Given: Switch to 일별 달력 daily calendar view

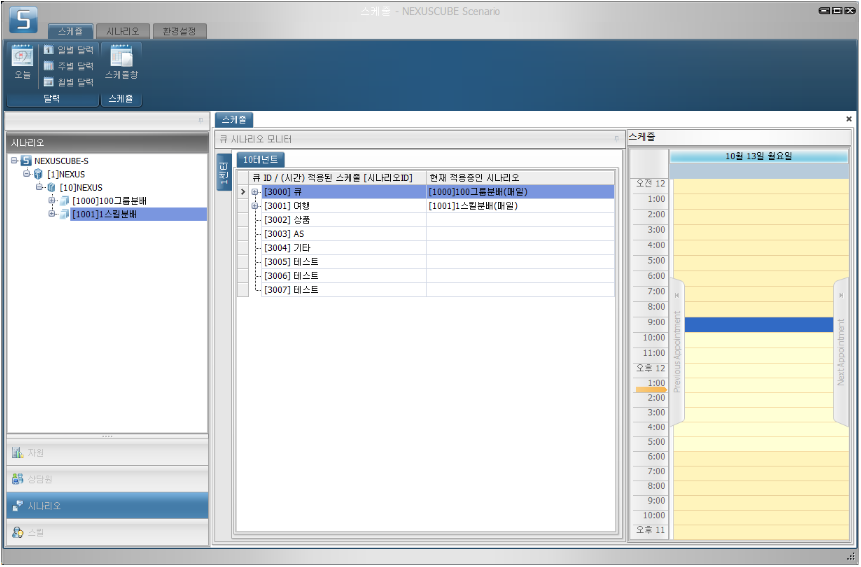Looking at the screenshot, I should click(x=69, y=50).
